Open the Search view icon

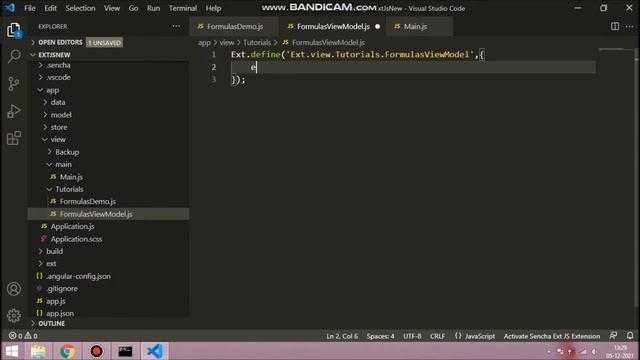tap(13, 56)
